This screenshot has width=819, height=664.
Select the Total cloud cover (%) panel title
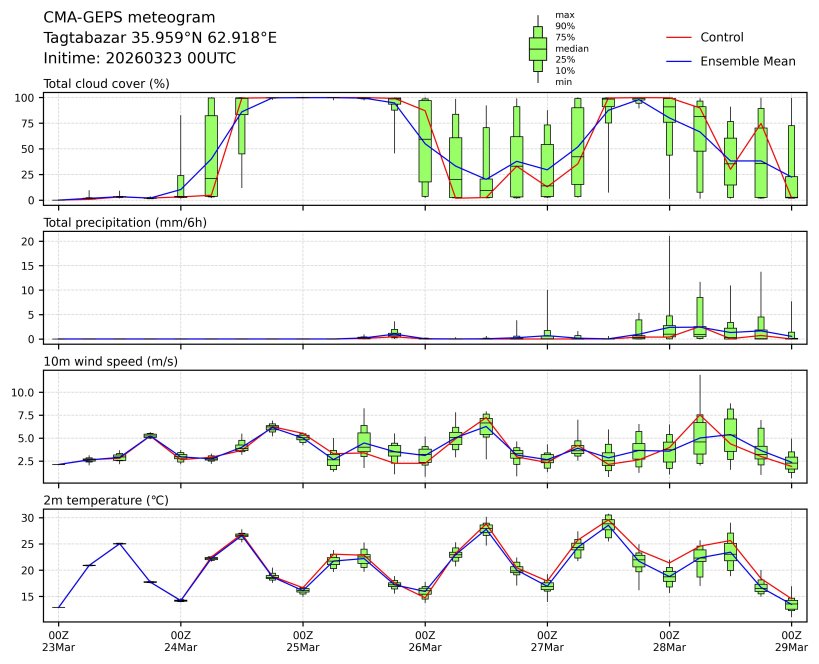point(106,83)
